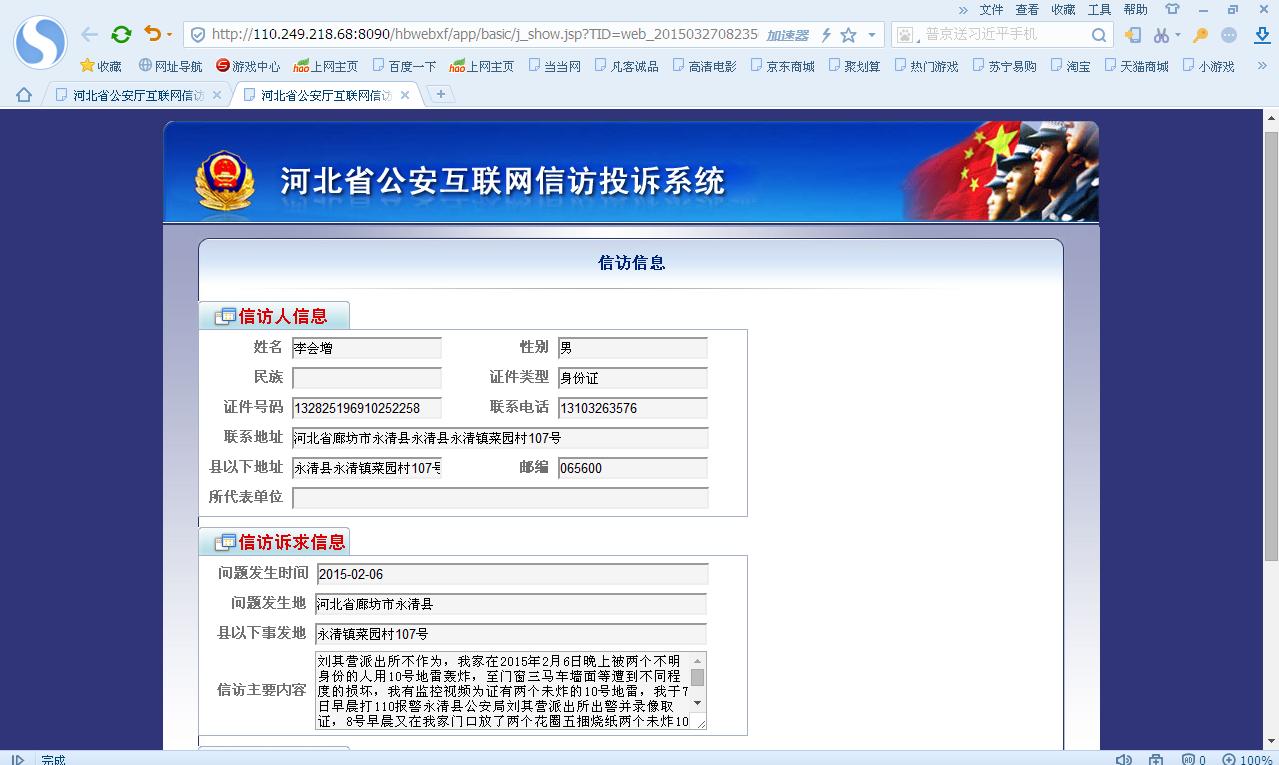Click the orange undo restore icon
This screenshot has height=765, width=1279.
(x=152, y=34)
